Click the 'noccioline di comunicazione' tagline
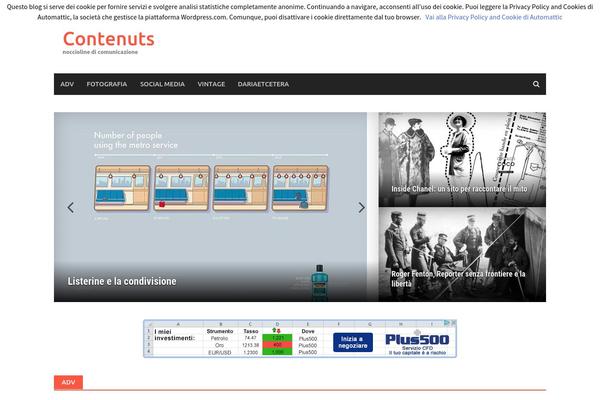This screenshot has width=600, height=400. tap(100, 52)
